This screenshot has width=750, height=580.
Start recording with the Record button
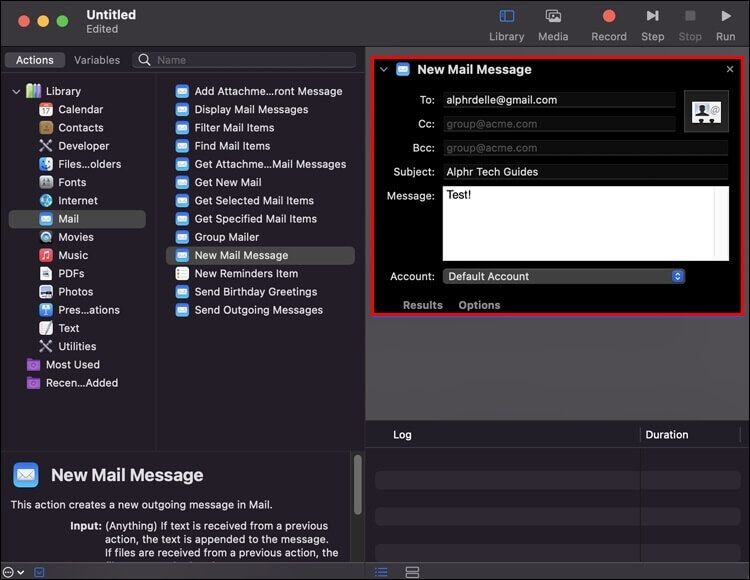608,25
